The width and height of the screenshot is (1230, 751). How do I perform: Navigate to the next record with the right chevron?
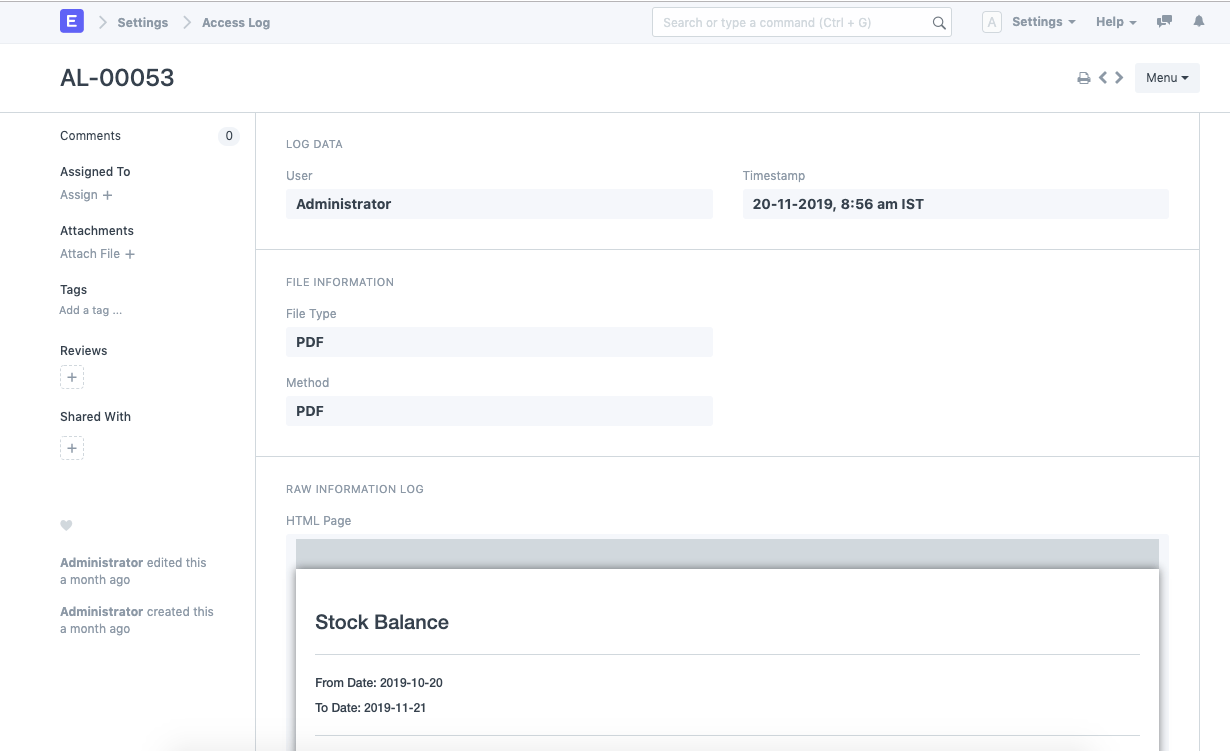click(1119, 77)
